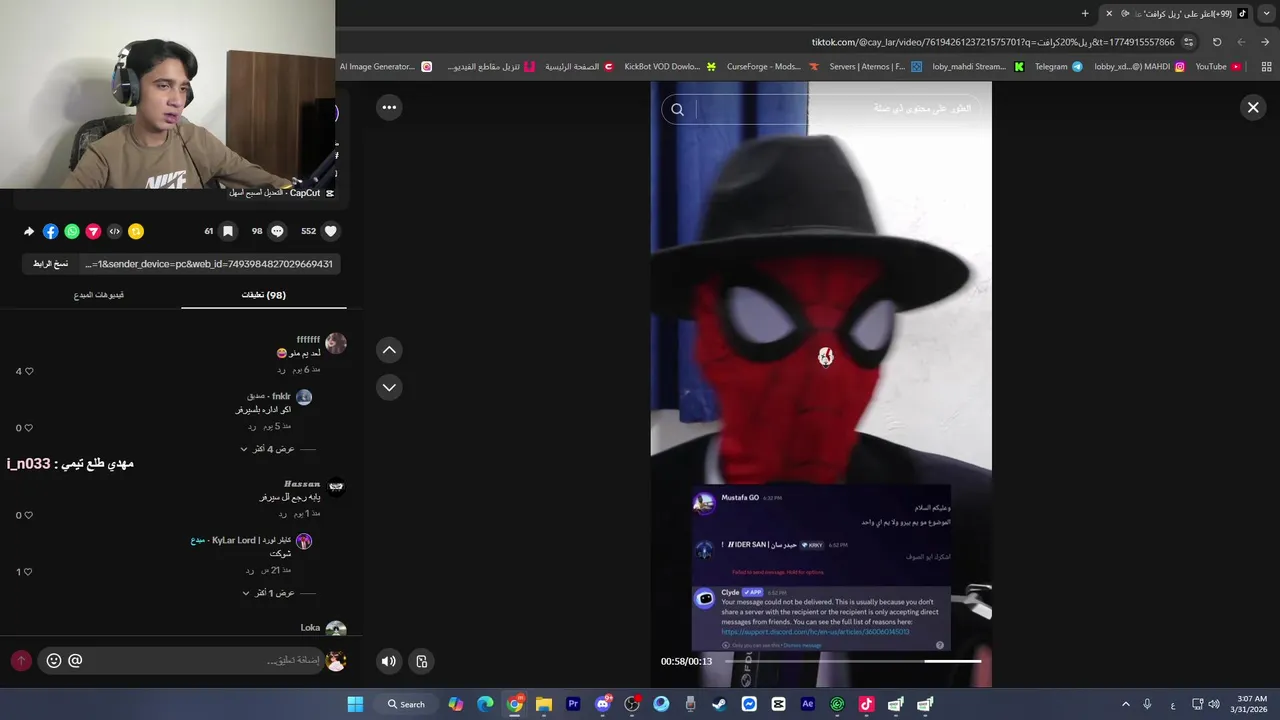Mute the video with the speaker icon
This screenshot has height=720, width=1280.
389,661
